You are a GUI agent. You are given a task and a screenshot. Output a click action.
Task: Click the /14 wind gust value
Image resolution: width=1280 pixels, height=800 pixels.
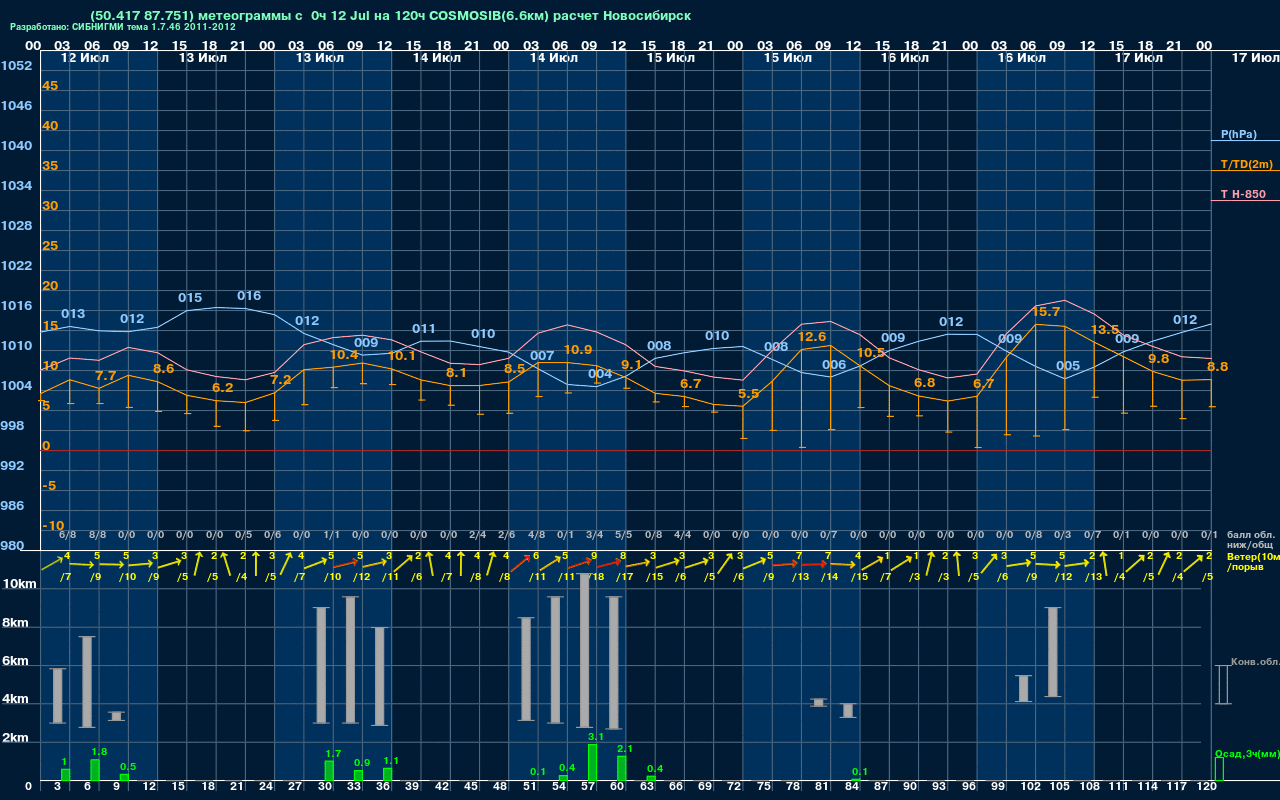tap(829, 577)
